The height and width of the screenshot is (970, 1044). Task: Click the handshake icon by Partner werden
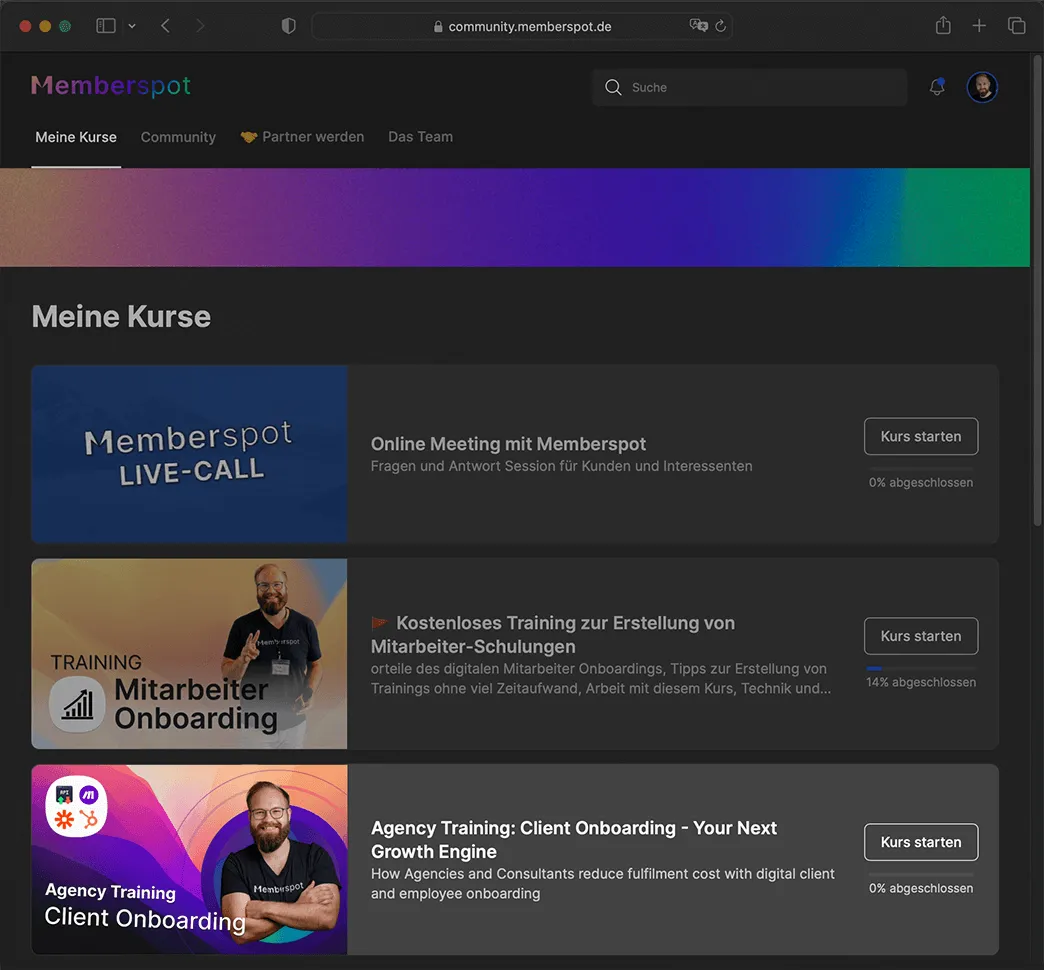pyautogui.click(x=248, y=137)
